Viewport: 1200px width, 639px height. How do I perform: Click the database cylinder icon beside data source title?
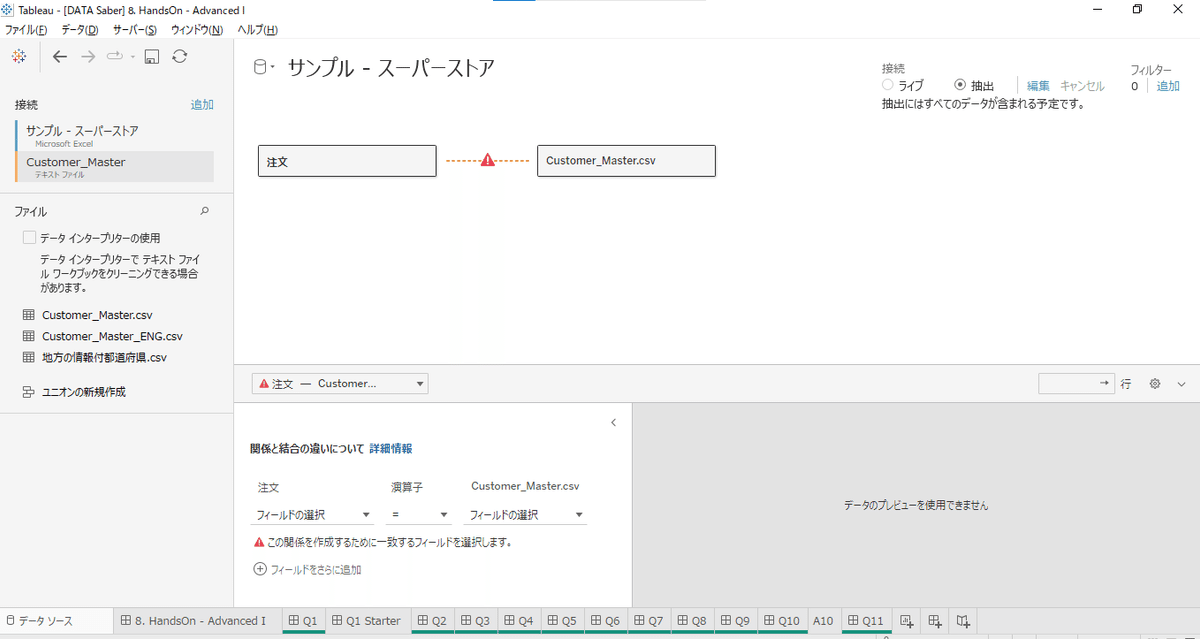[x=260, y=68]
